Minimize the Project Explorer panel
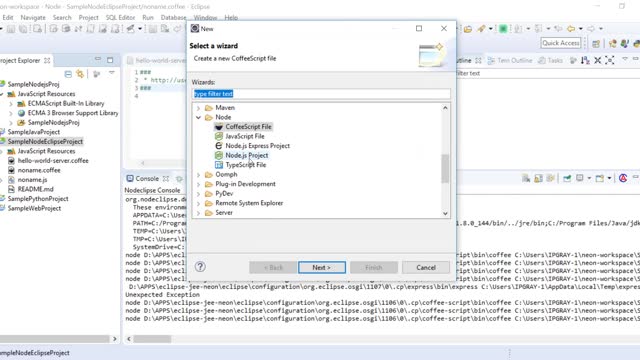Viewport: 640px width, 360px height. (98, 60)
